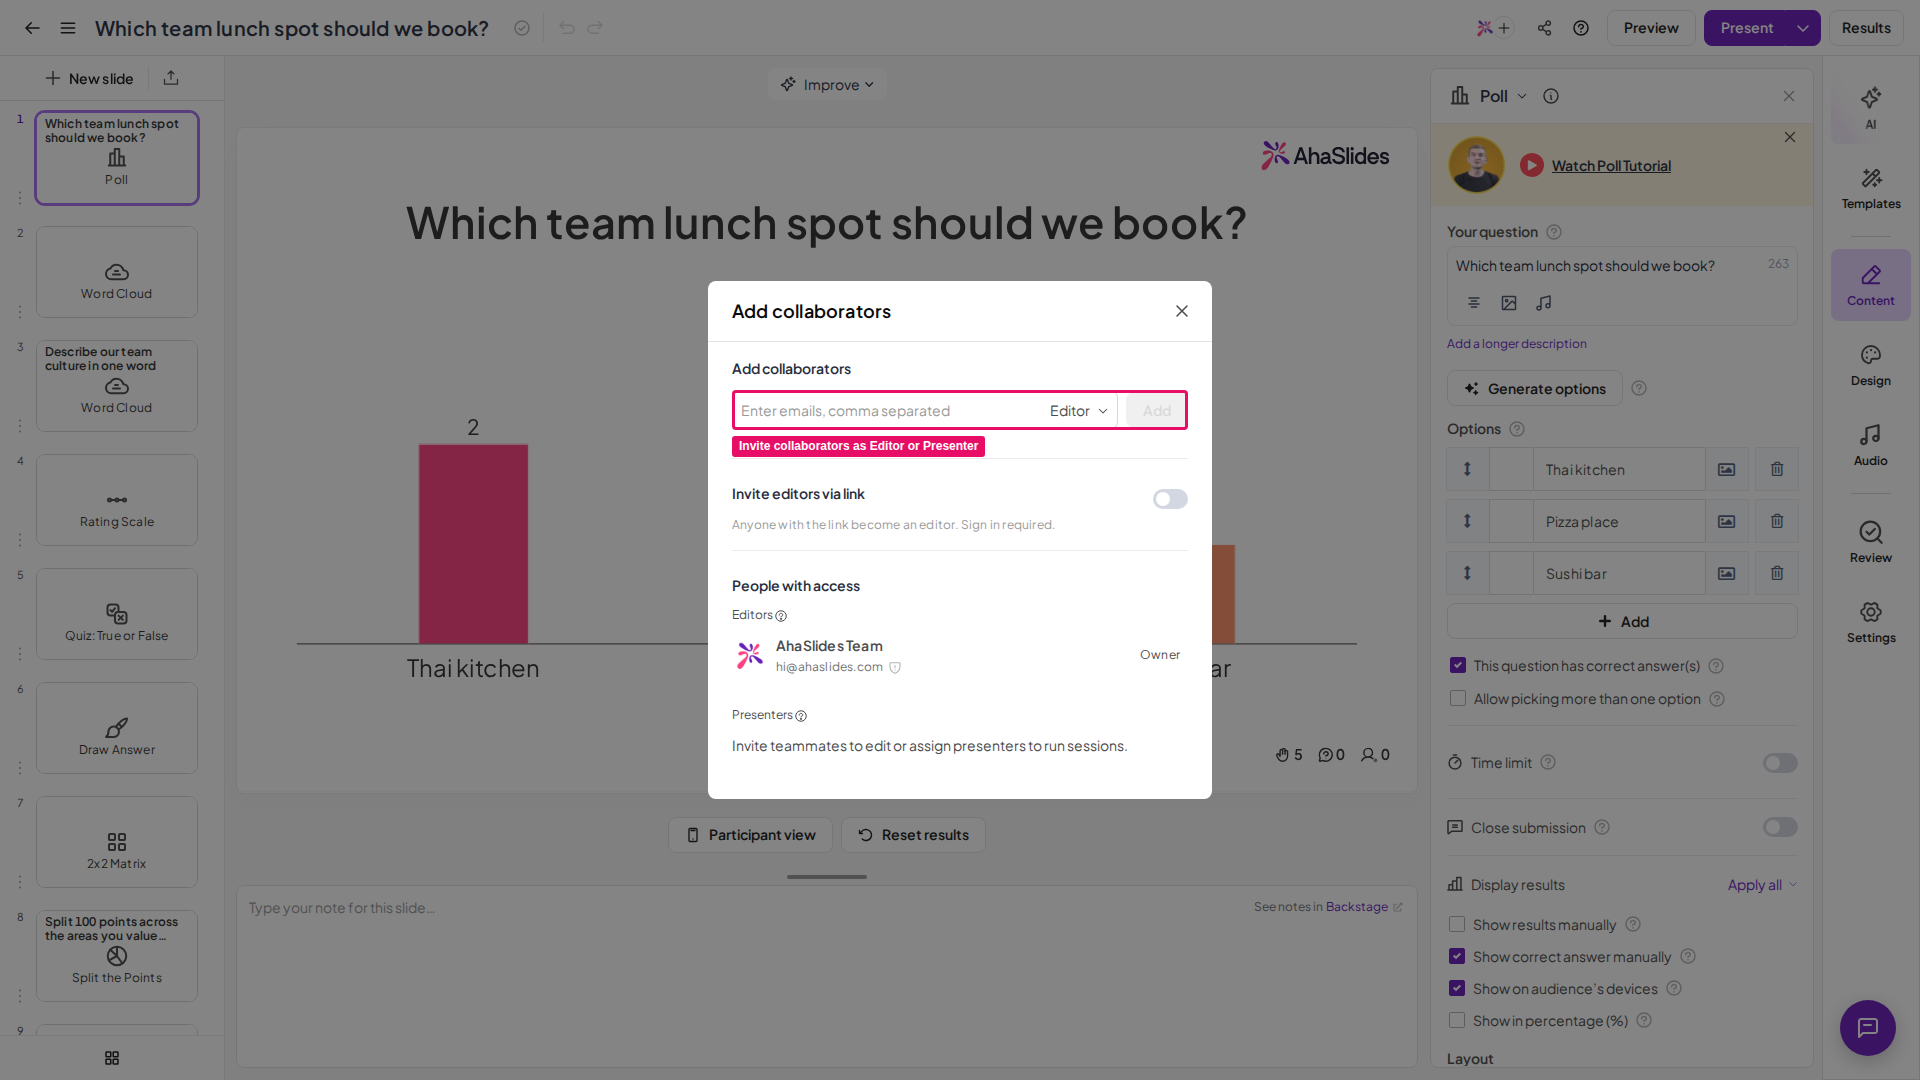Screen dimensions: 1920x1080
Task: Click the share icon in top bar
Action: click(x=1544, y=28)
